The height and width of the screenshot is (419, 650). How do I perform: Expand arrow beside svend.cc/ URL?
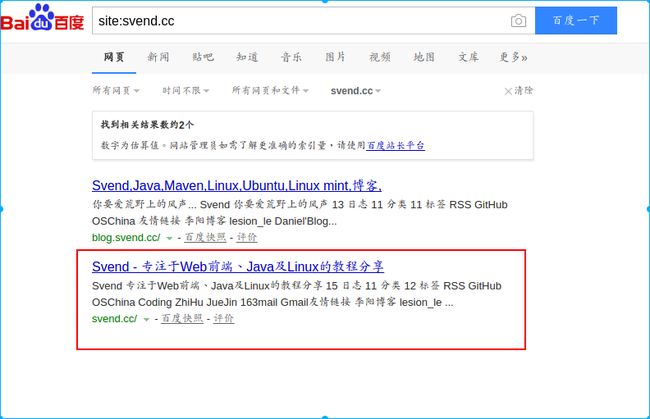click(x=146, y=320)
